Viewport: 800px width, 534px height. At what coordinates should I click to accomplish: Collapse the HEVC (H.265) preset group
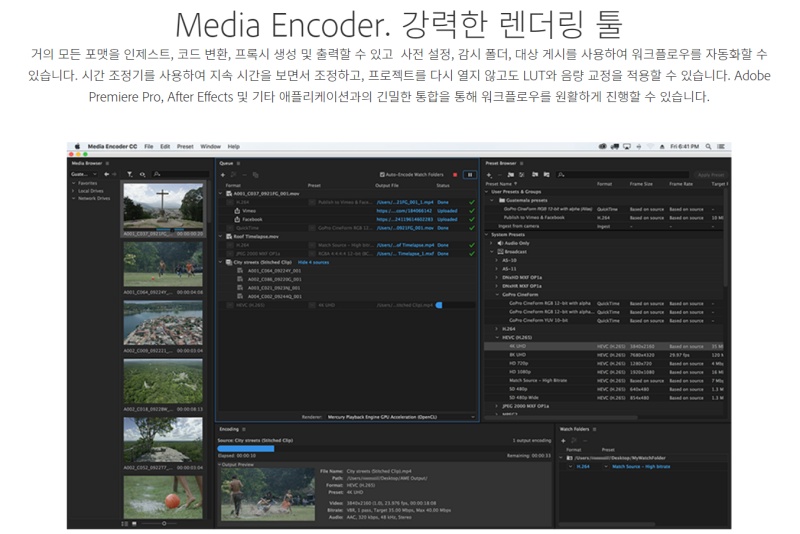497,338
